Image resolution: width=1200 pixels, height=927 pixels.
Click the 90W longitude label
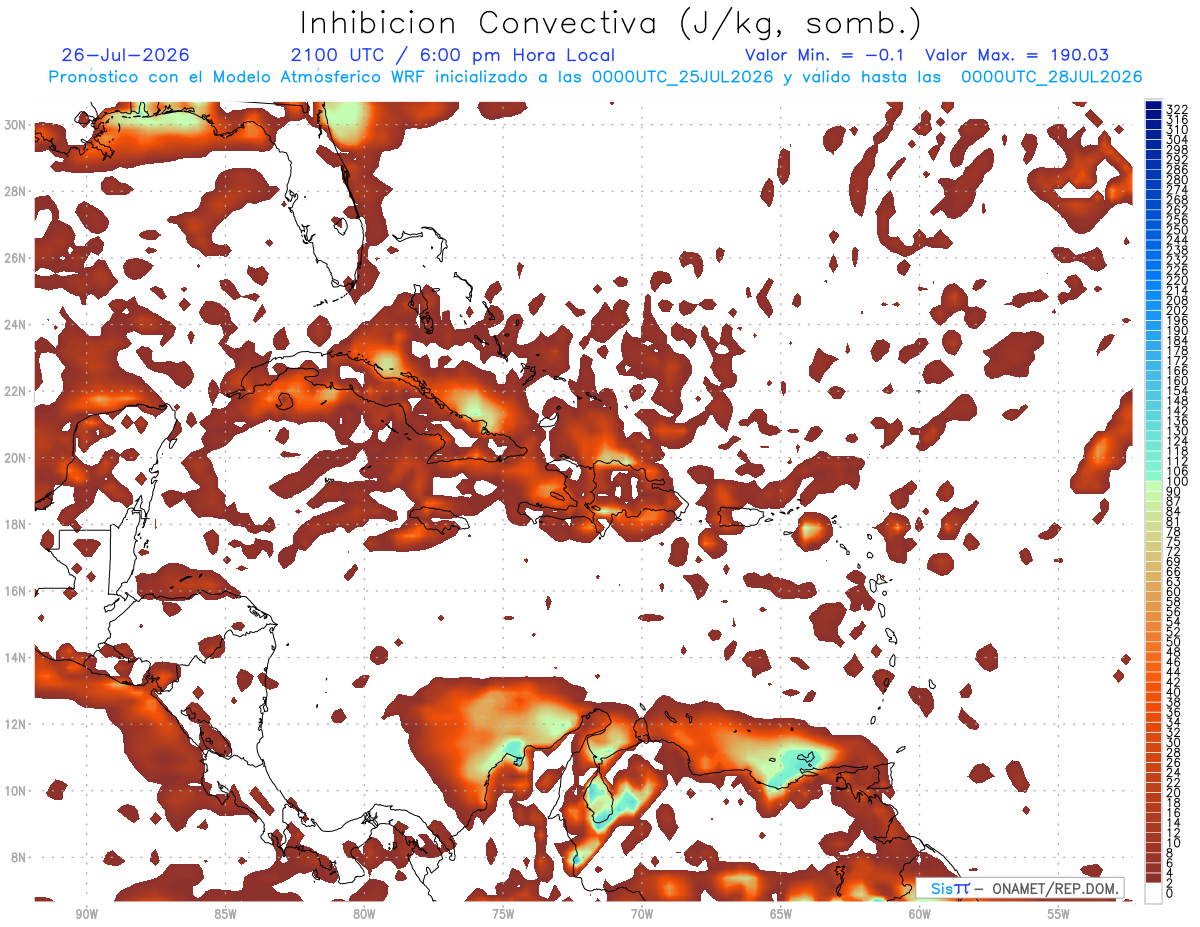coord(86,913)
